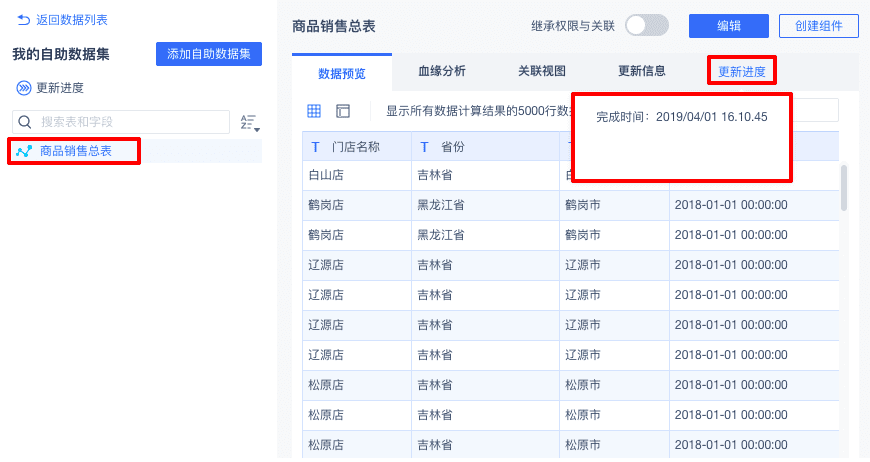Click the text type icon on 门店名称
Screen dimensions: 870x462
click(x=316, y=147)
